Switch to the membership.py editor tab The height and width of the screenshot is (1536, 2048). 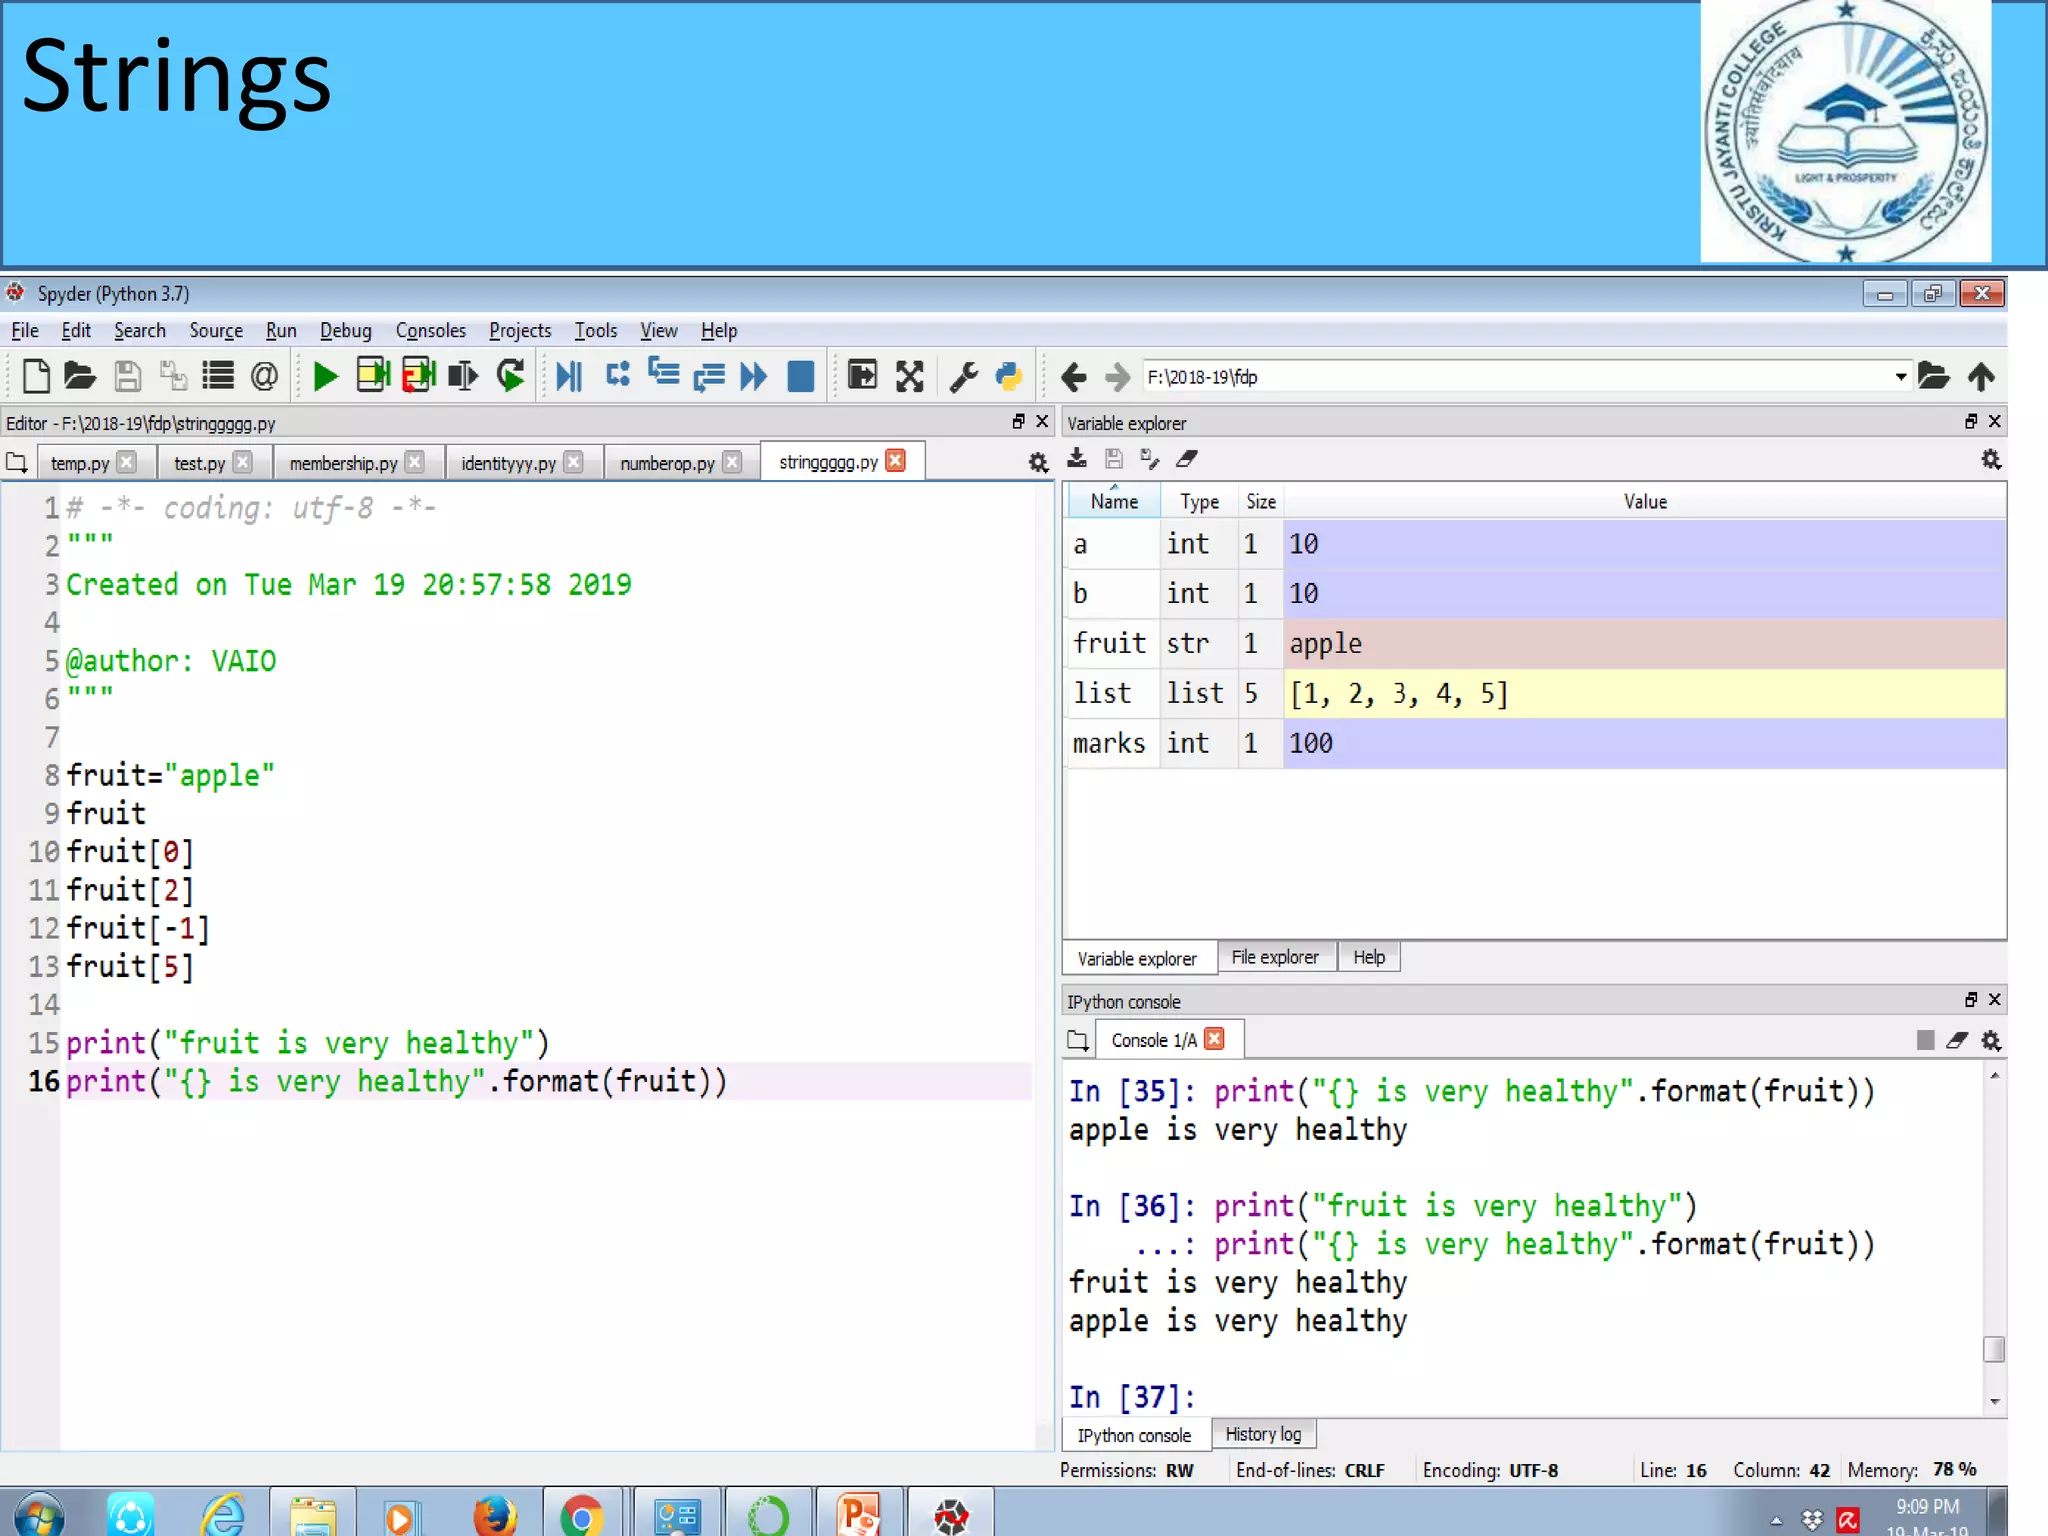343,463
